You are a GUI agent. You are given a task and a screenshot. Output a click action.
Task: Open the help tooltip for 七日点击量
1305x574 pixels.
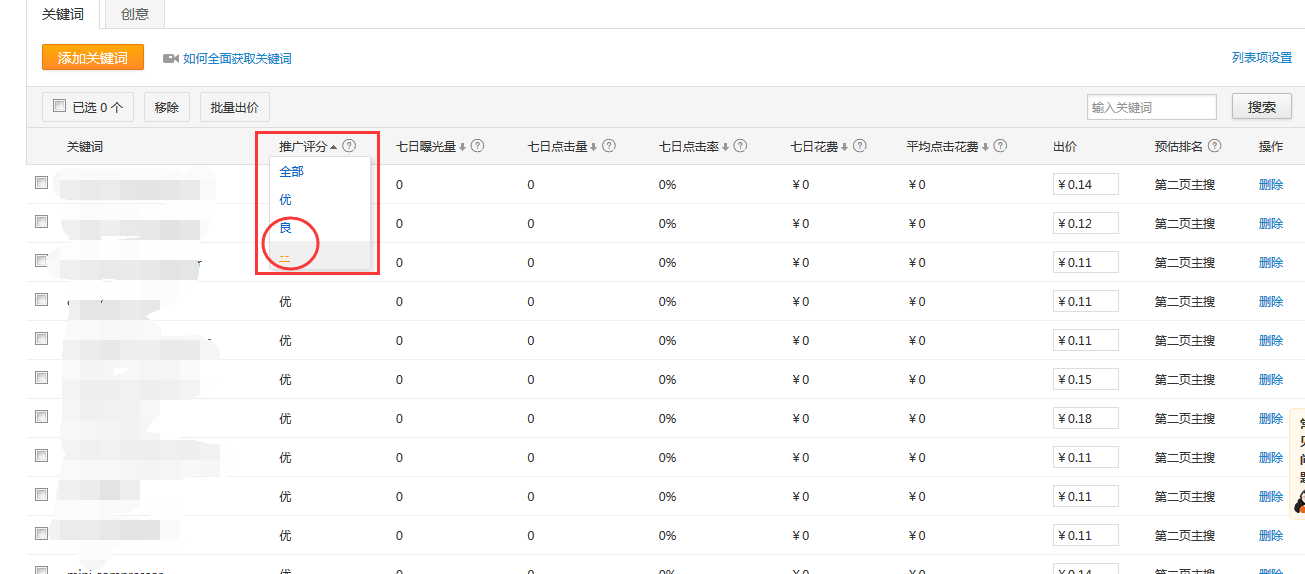point(609,146)
